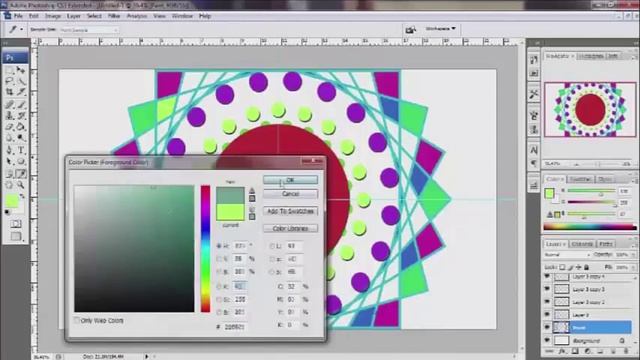
Task: Click the R value field in Color Picker
Action: (240, 287)
